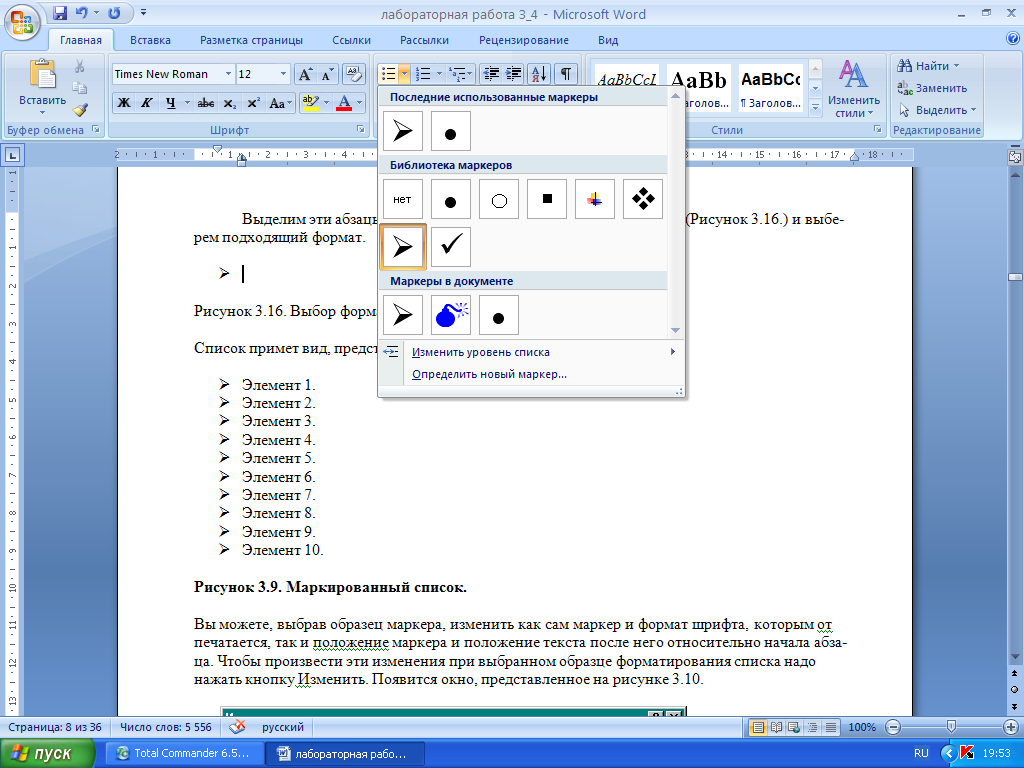The width and height of the screenshot is (1024, 768).
Task: Open font color dropdown arrow
Action: click(359, 103)
